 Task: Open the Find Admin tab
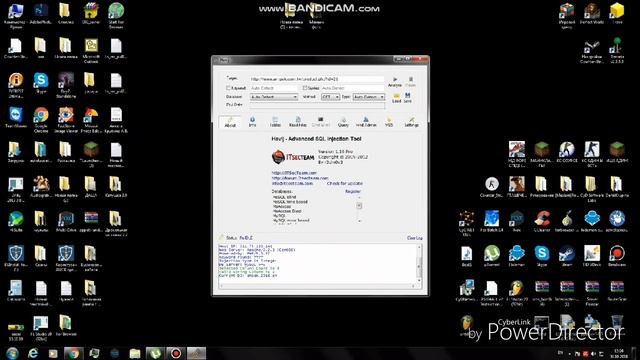pyautogui.click(x=366, y=122)
